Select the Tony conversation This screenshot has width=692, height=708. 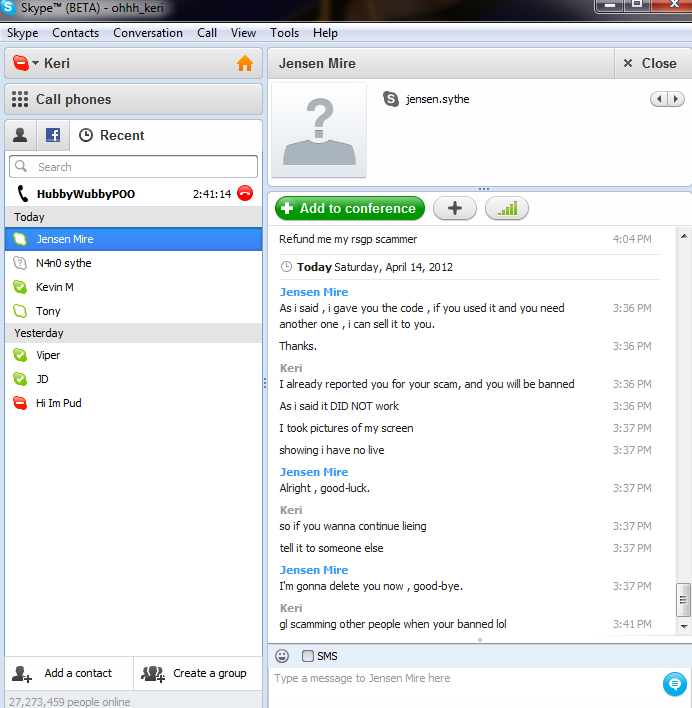[133, 311]
